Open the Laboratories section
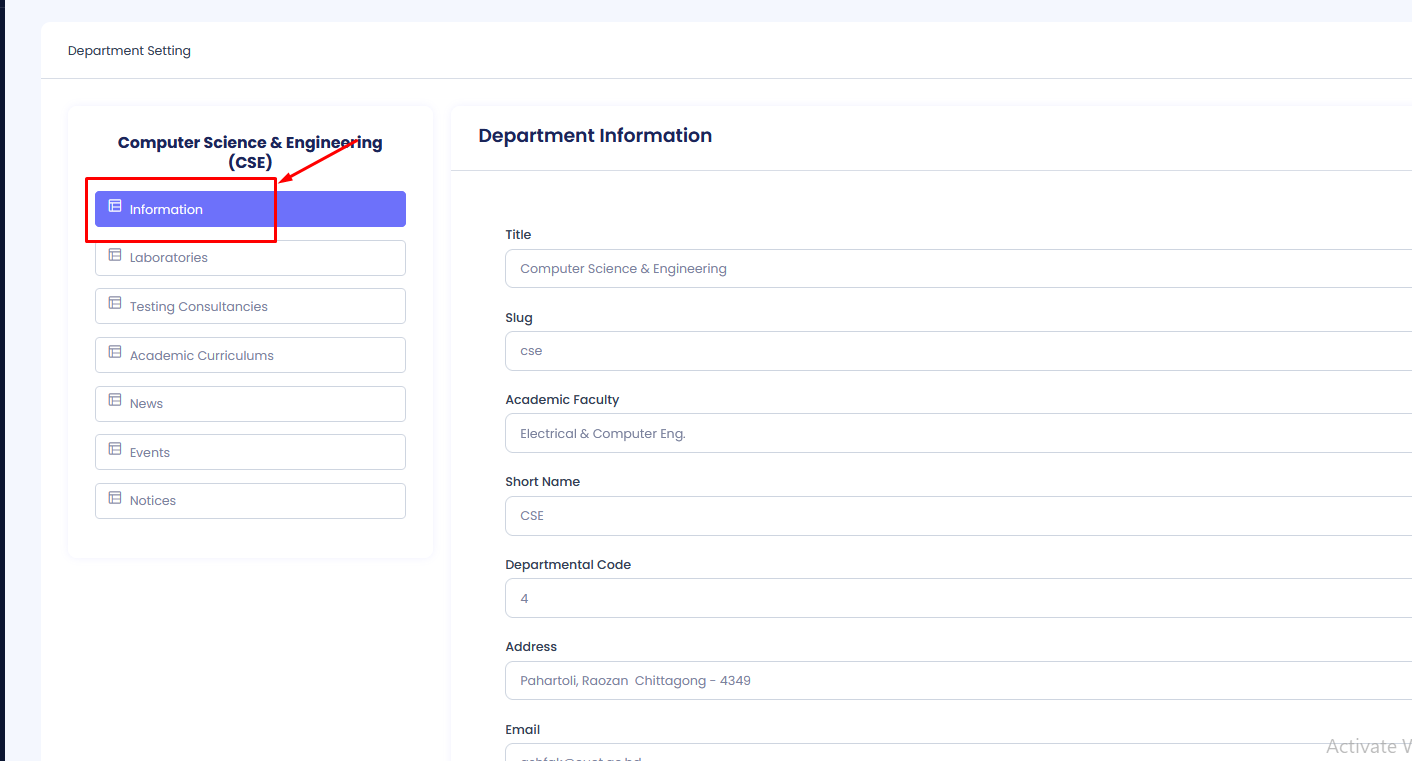Screen dimensions: 1412x761 pos(250,258)
